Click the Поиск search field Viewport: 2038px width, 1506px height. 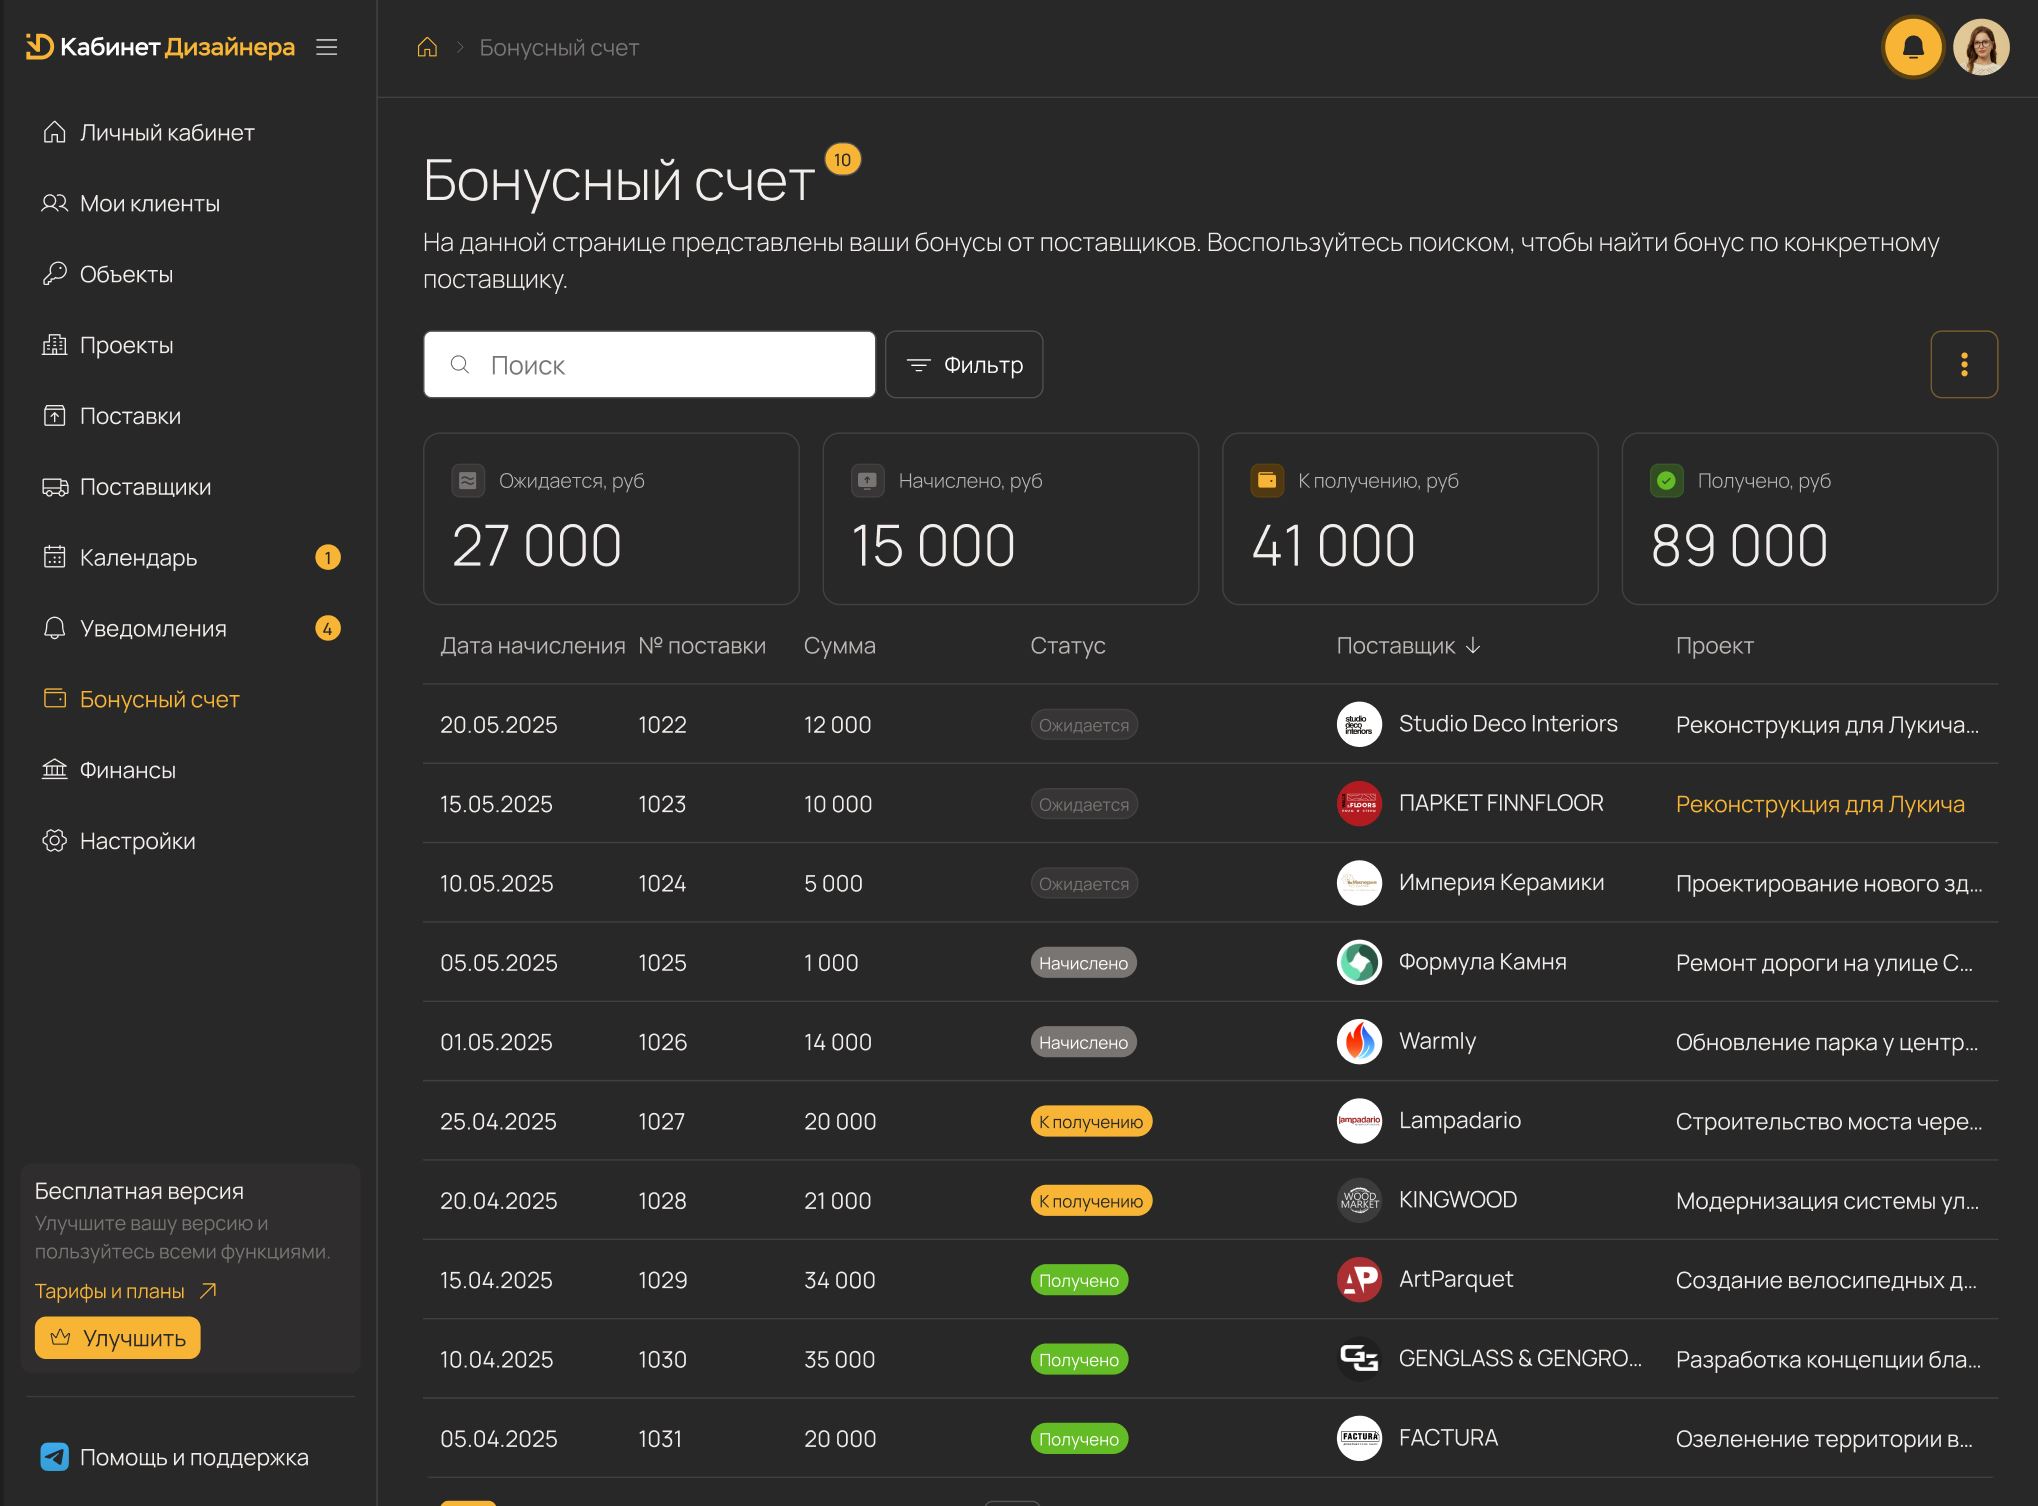pos(650,365)
